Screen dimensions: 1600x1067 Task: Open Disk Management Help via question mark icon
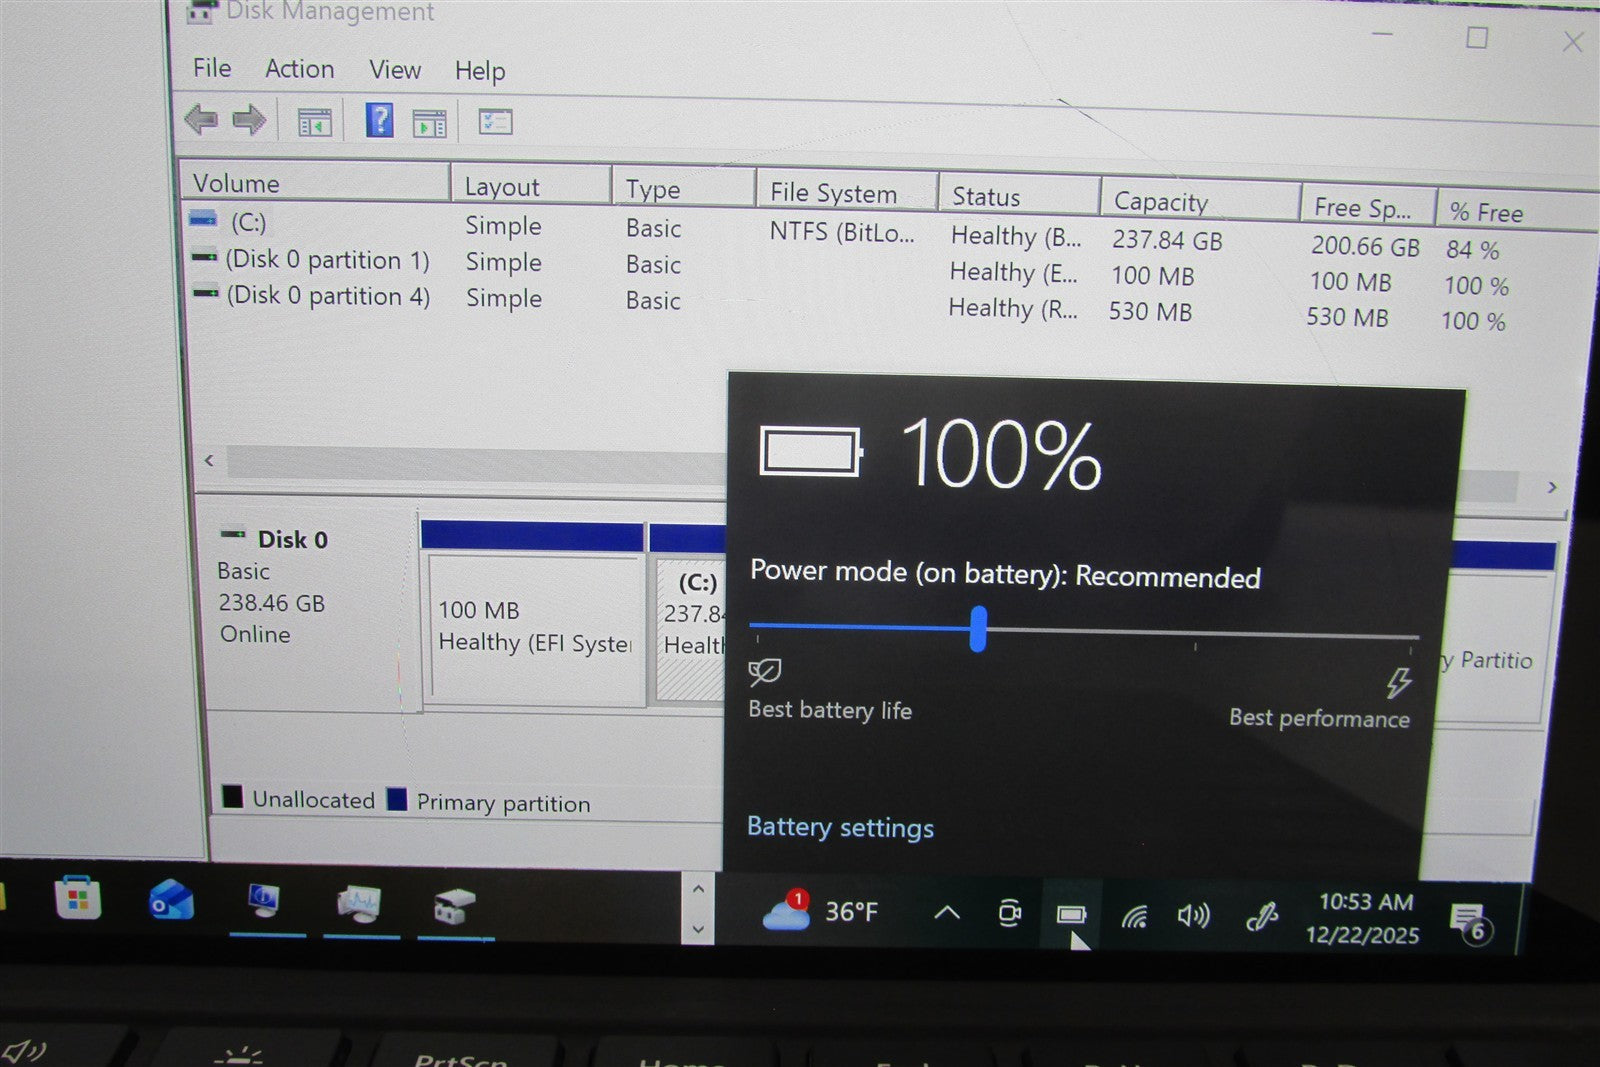tap(378, 120)
